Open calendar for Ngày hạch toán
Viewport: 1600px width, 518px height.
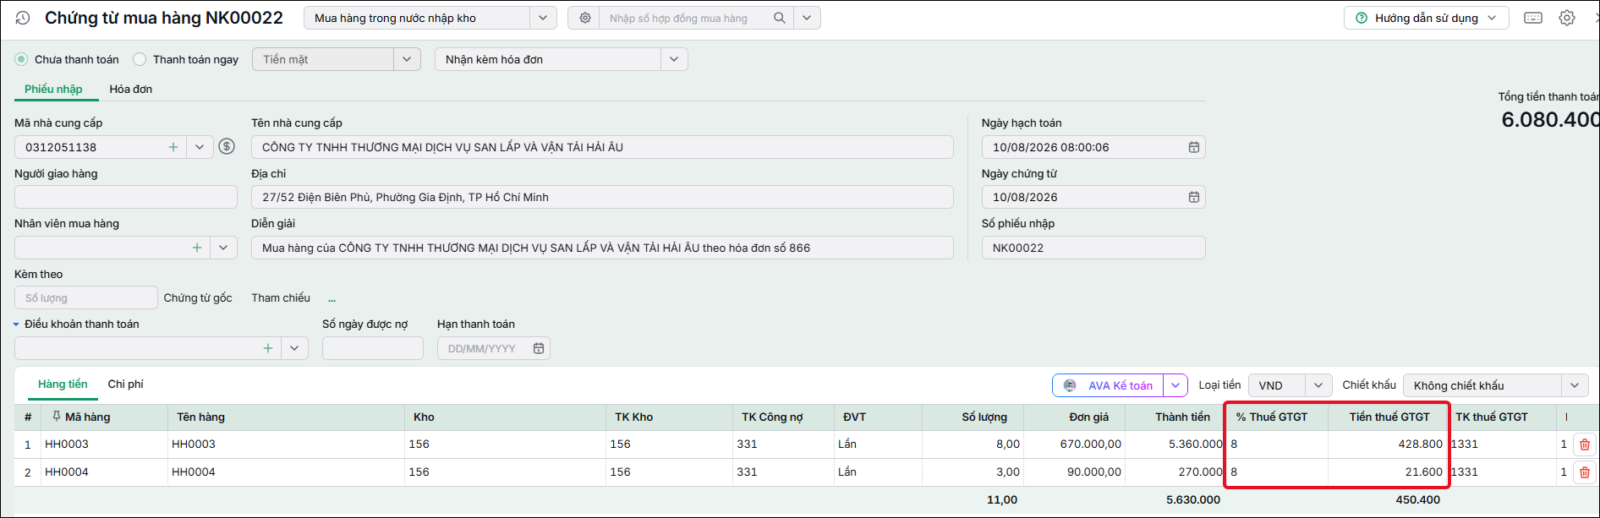[x=1193, y=147]
